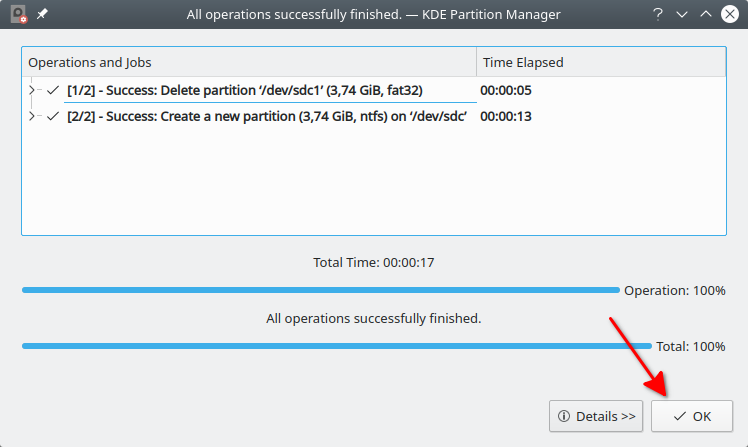Click the success checkmark of the Create operation

(53, 116)
